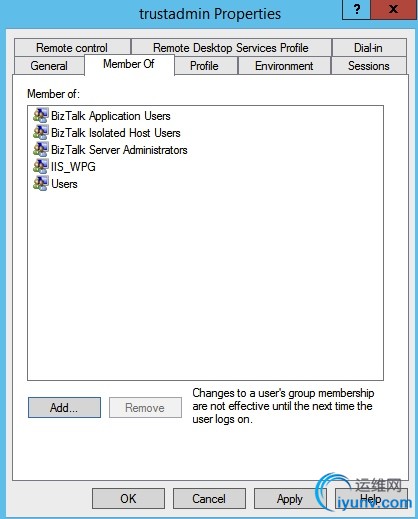
Task: Open Help for this dialog
Action: click(371, 499)
